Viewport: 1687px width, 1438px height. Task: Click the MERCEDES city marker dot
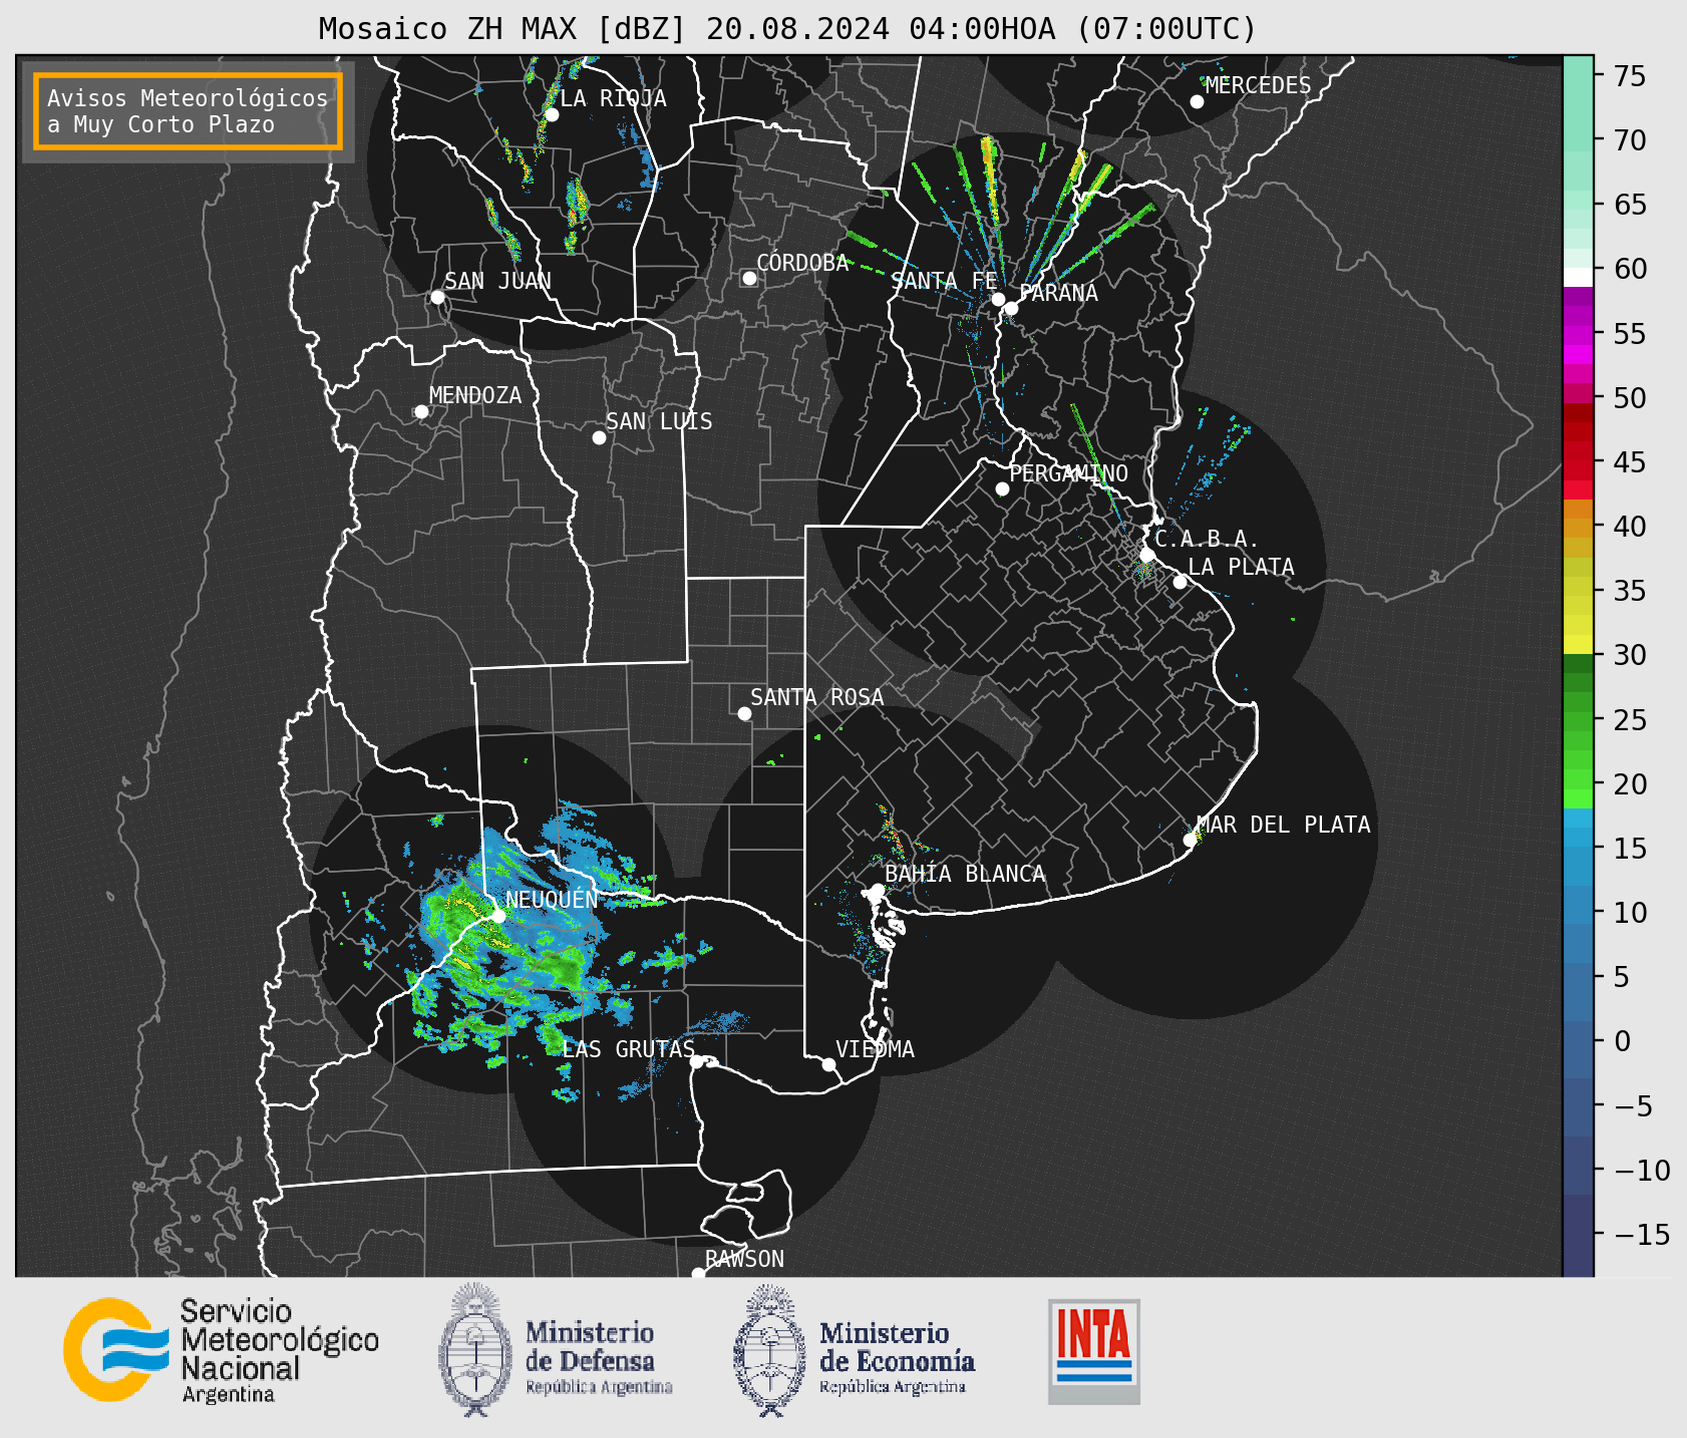click(1197, 102)
